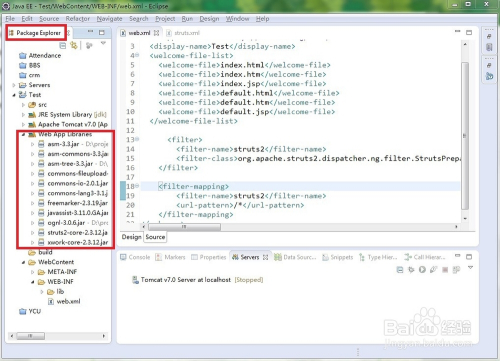Minimize the Package Explorer panel
This screenshot has height=361, width=500.
pyautogui.click(x=90, y=32)
